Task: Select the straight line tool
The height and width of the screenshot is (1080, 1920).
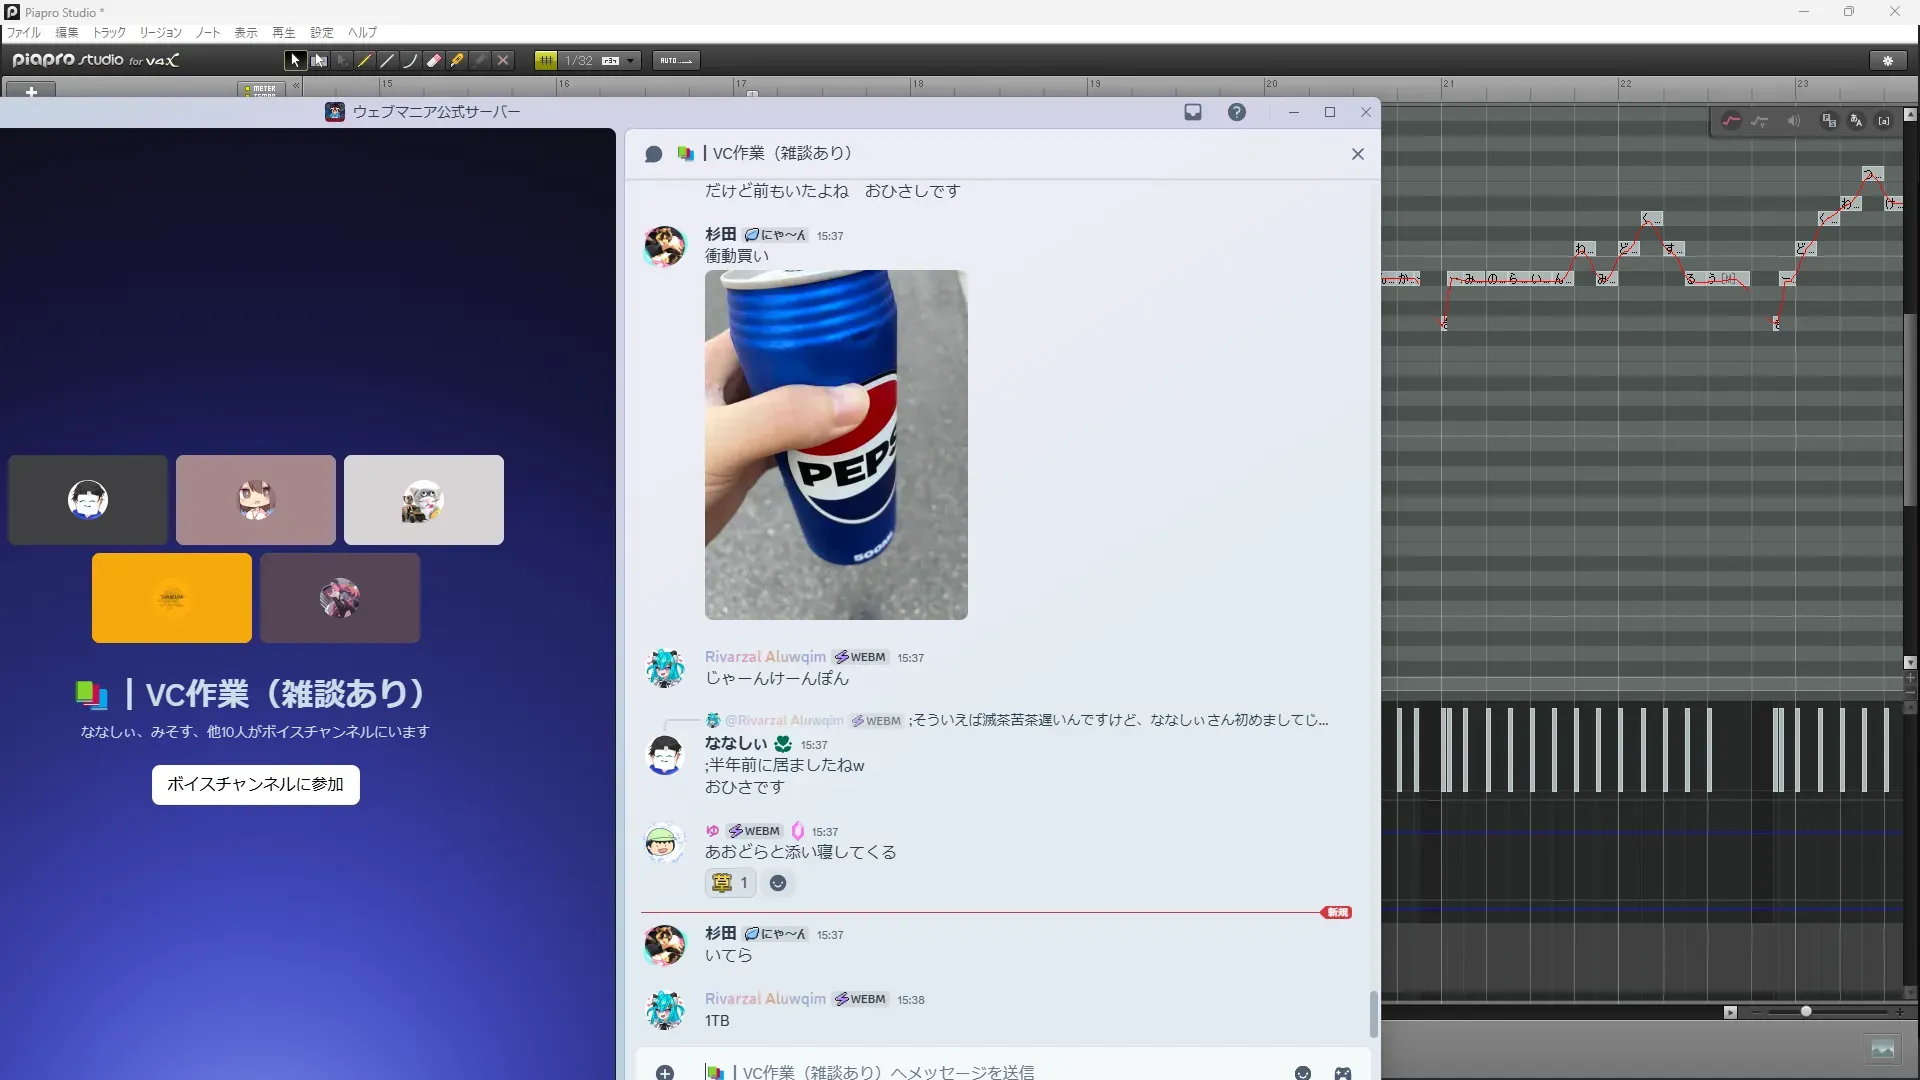Action: point(388,61)
